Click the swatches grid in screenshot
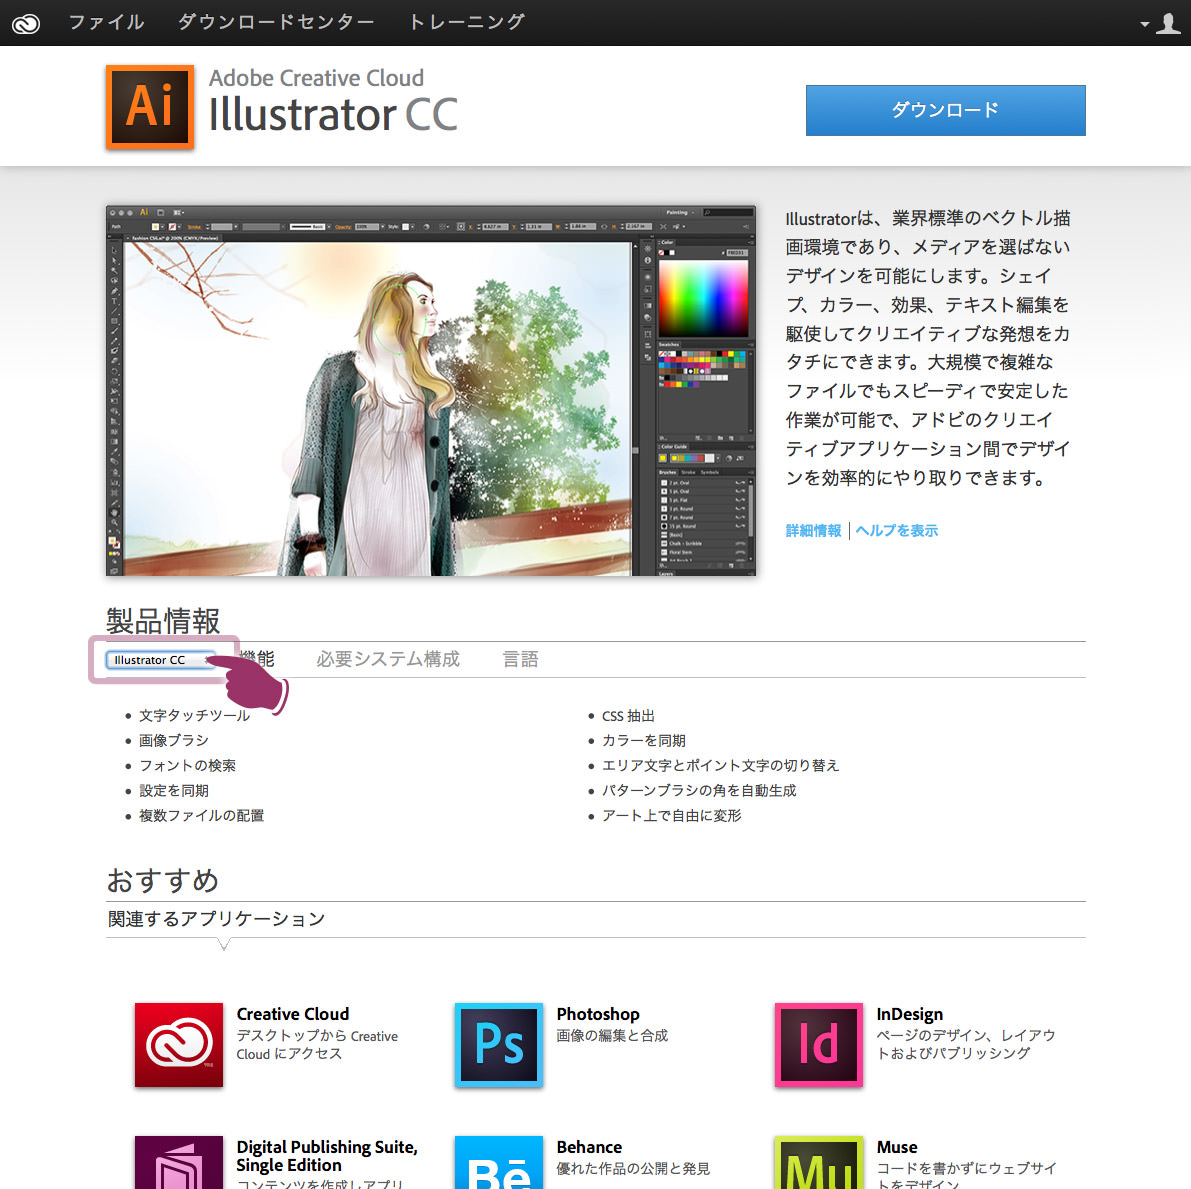Screen dimensions: 1191x1189 (x=703, y=368)
